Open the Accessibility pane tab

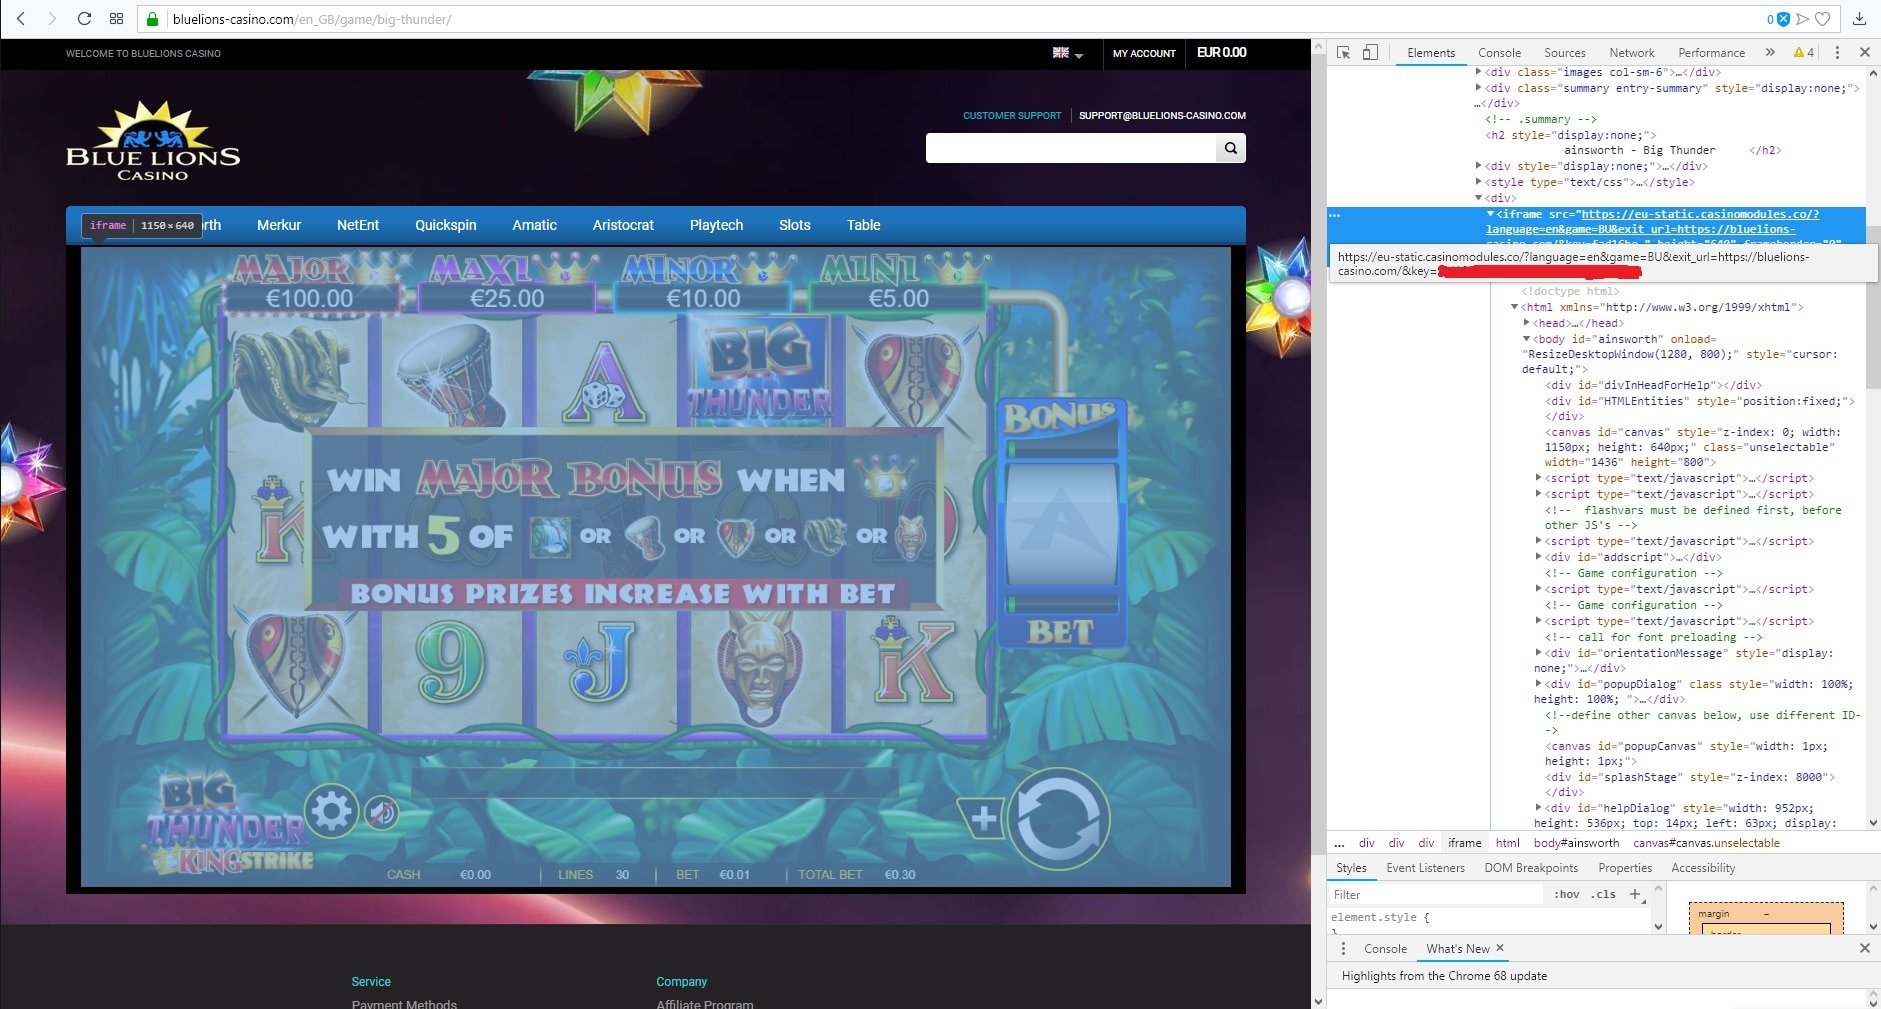pyautogui.click(x=1703, y=868)
